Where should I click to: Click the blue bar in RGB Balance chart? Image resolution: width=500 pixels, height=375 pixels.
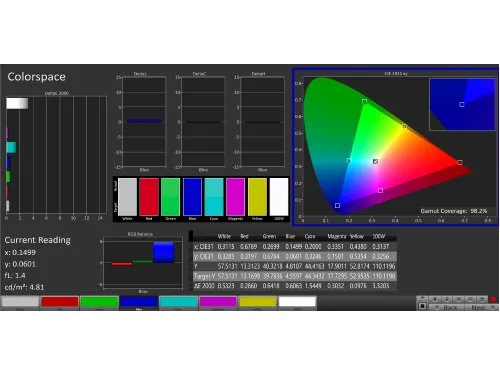(x=163, y=252)
